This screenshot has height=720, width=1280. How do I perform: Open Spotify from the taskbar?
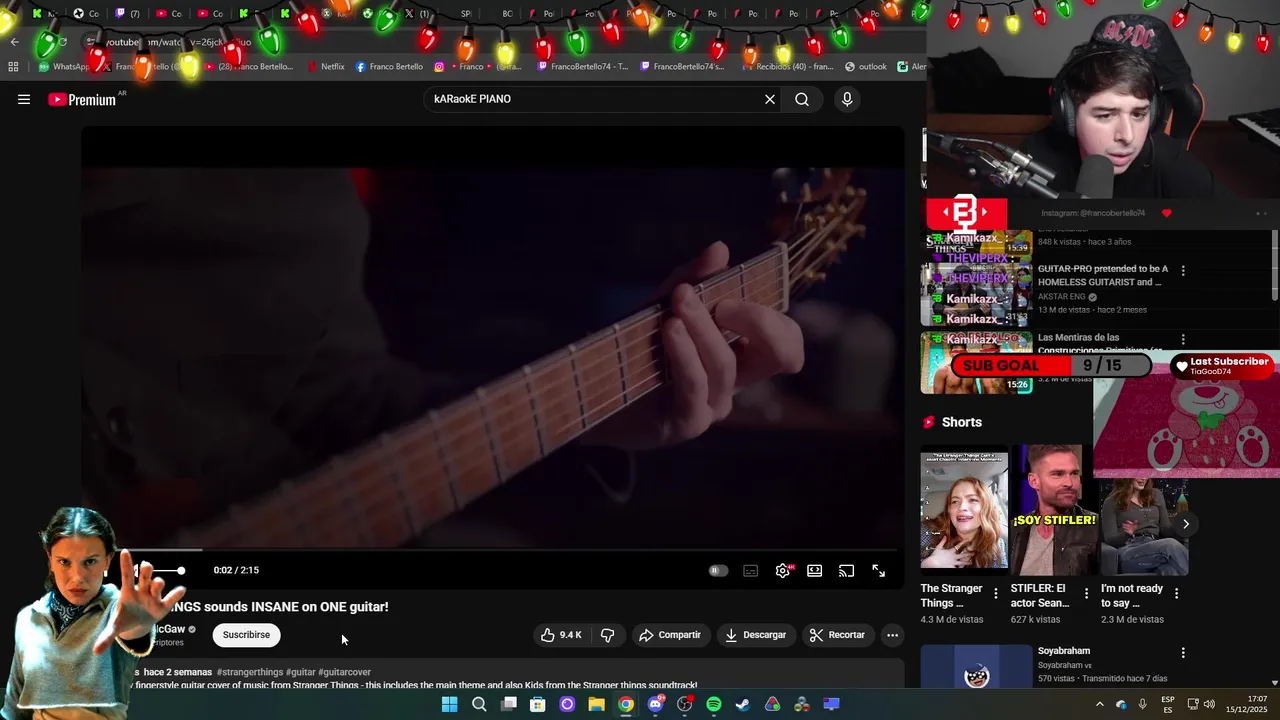pyautogui.click(x=714, y=704)
